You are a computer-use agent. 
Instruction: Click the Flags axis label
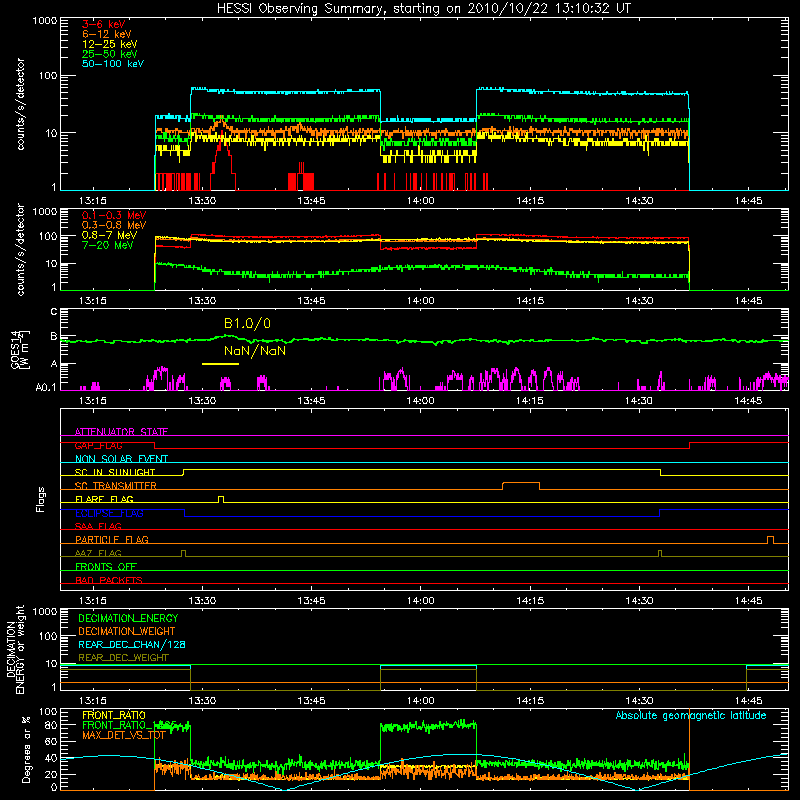click(41, 499)
